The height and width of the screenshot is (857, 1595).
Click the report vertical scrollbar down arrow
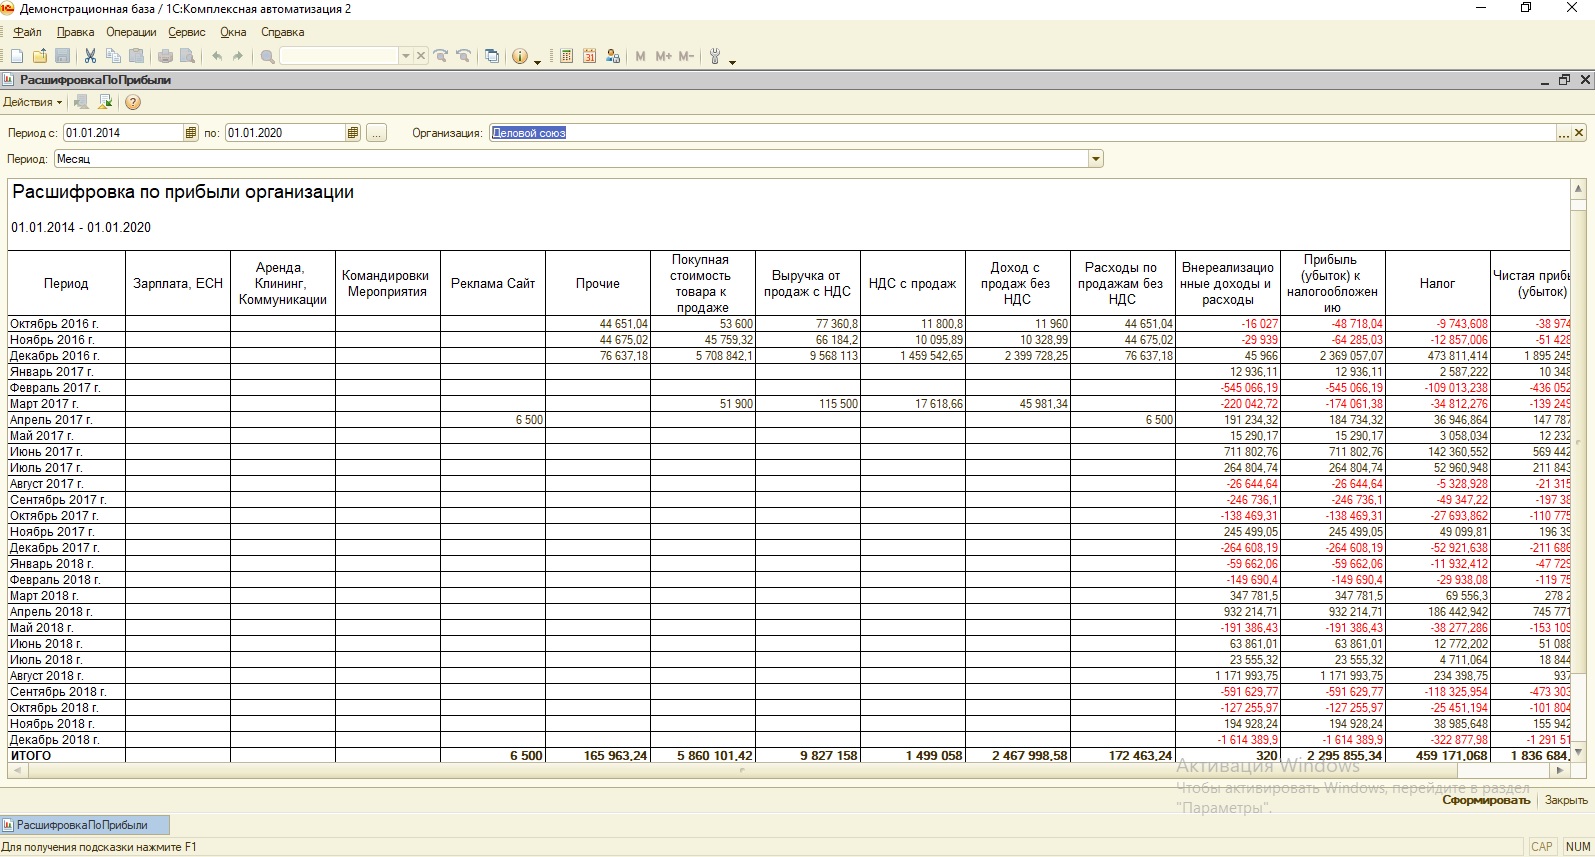(1579, 752)
